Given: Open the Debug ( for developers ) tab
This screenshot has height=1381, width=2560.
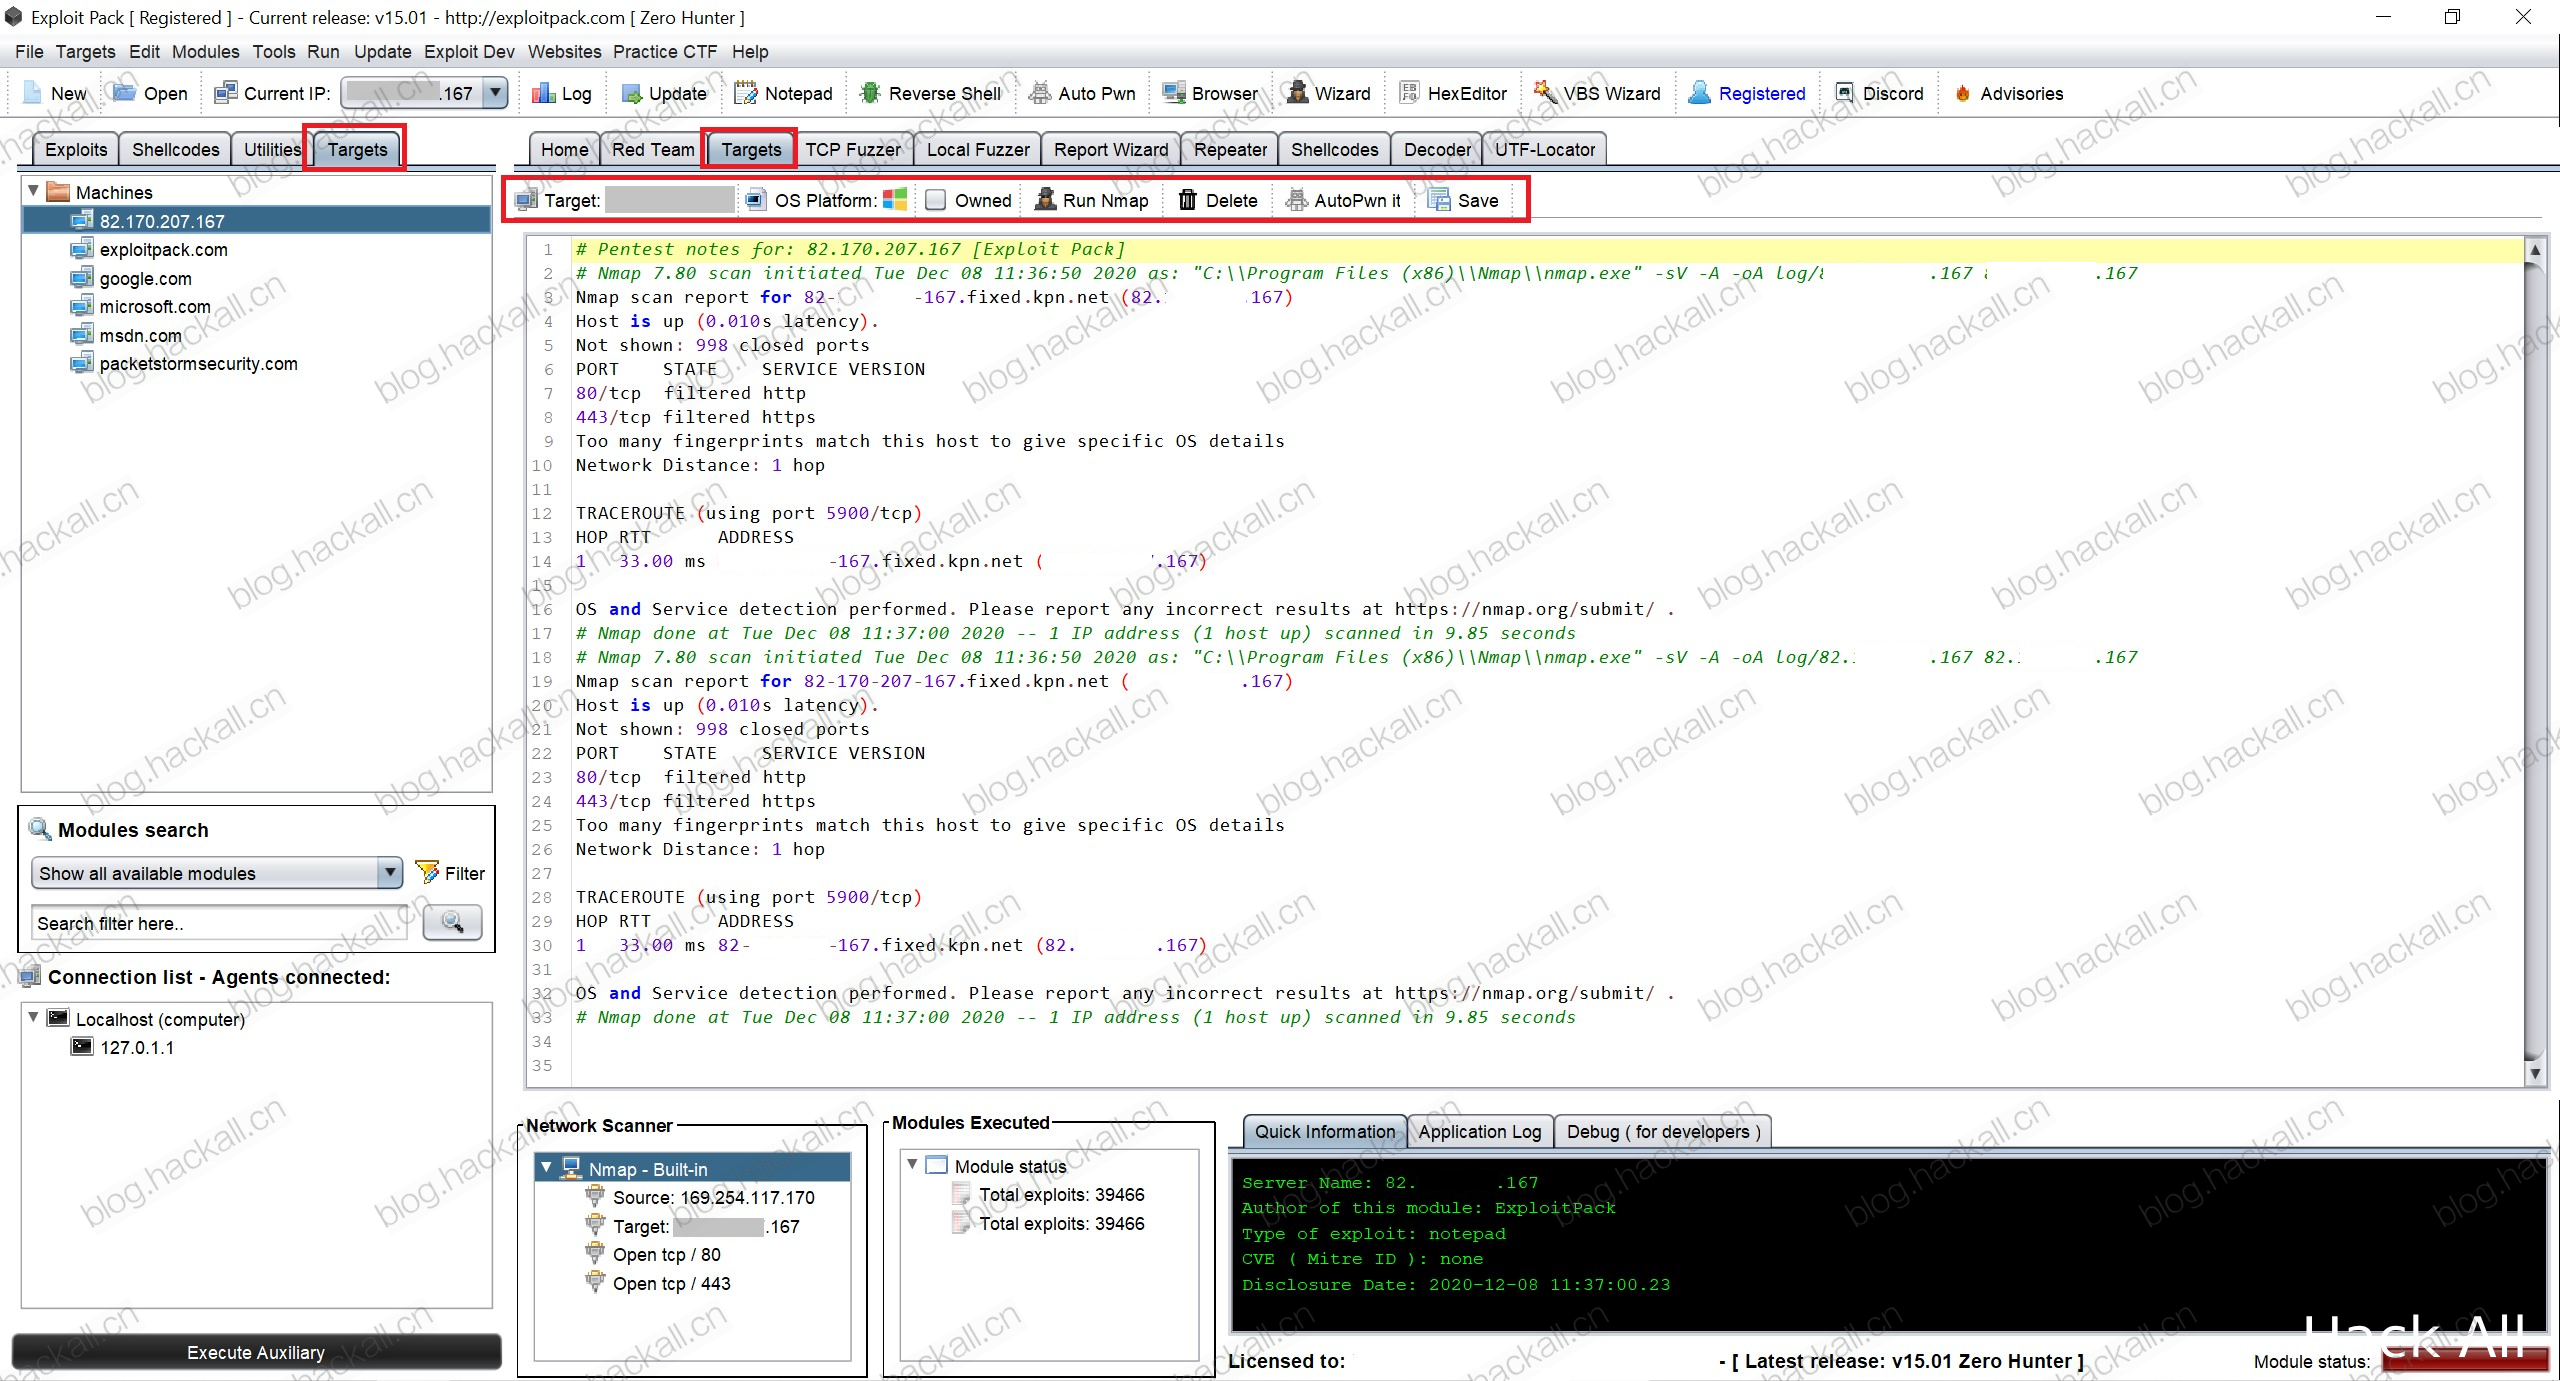Looking at the screenshot, I should (x=1663, y=1131).
